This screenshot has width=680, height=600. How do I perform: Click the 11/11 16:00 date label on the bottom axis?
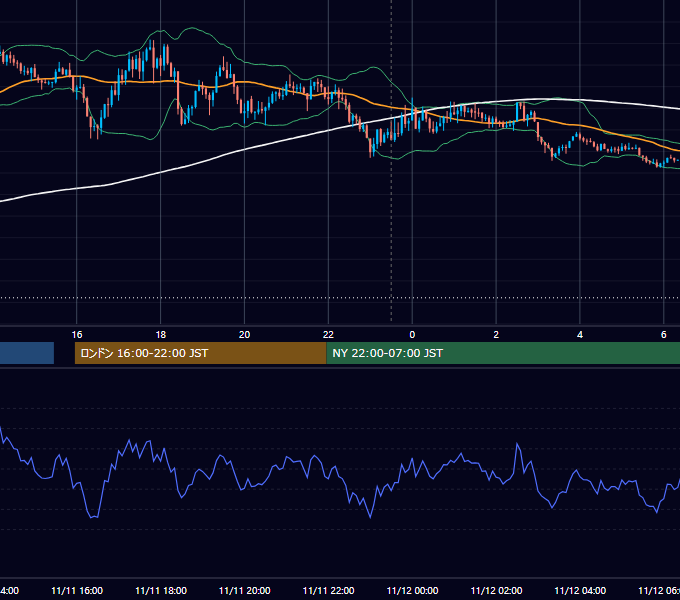pos(77,590)
